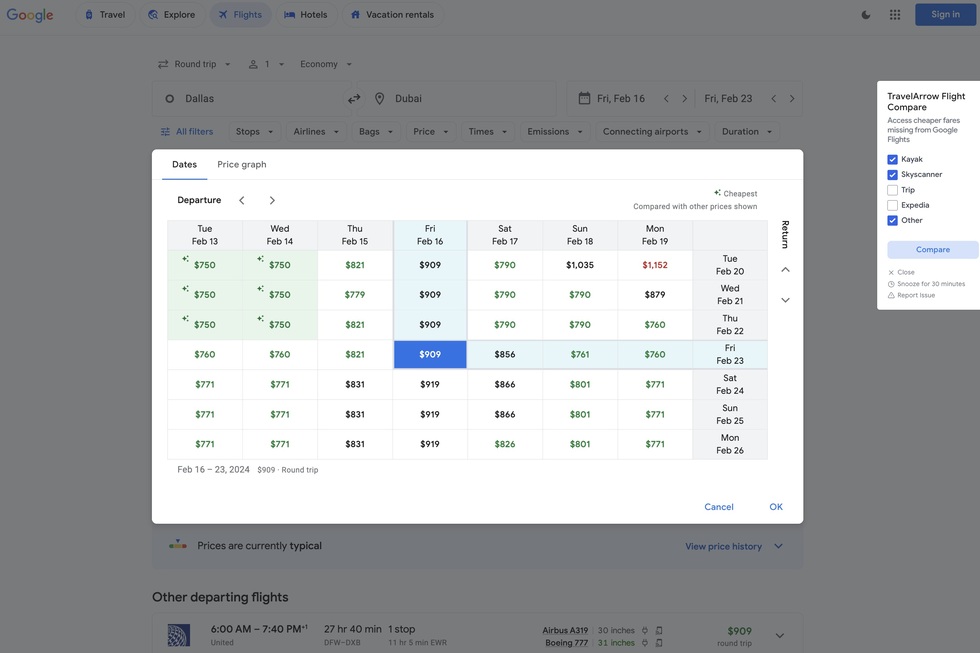Confirm dates with OK
980x653 pixels.
point(776,507)
